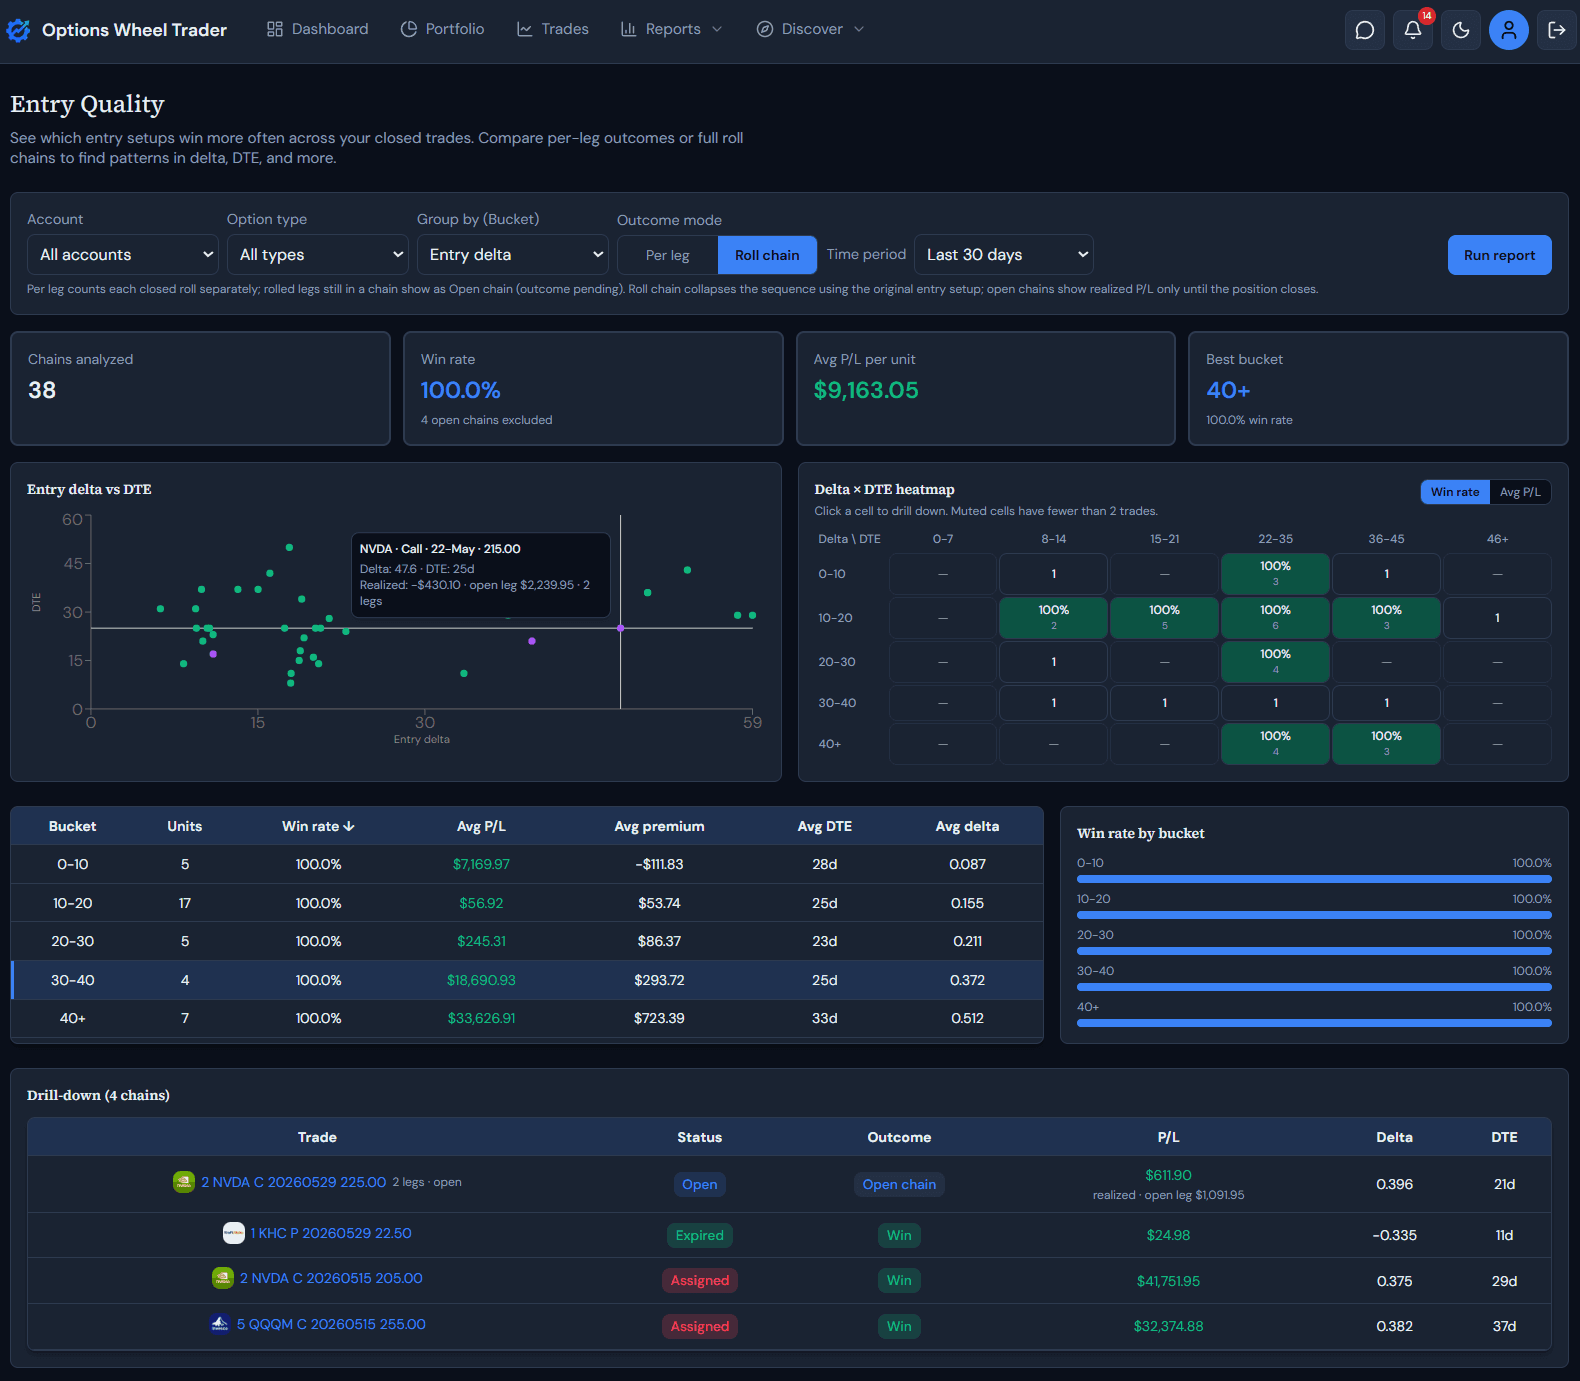
Task: Switch heatmap to Avg P/L view
Action: [1520, 492]
